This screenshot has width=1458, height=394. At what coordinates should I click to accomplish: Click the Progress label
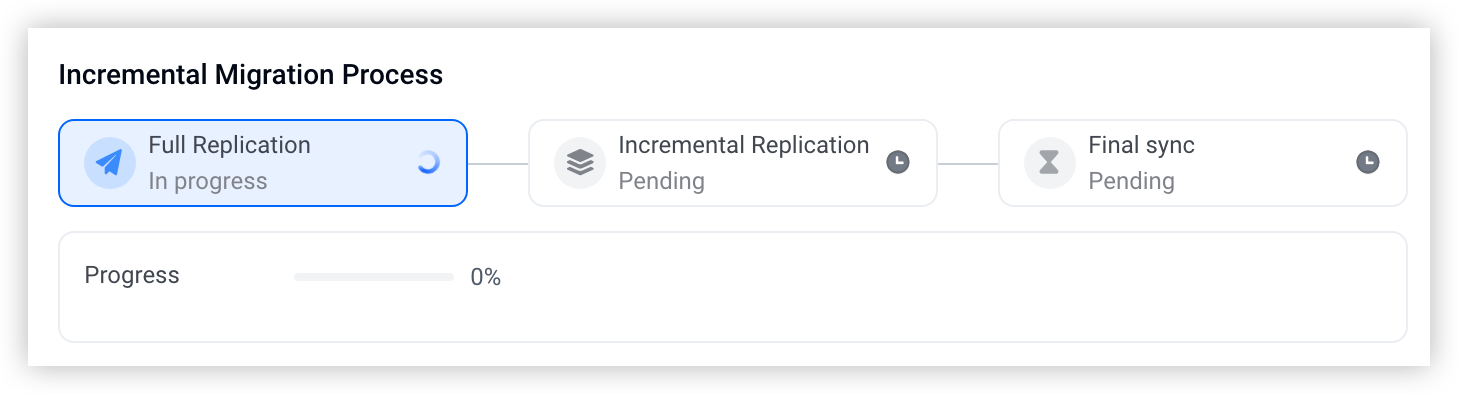[x=132, y=276]
